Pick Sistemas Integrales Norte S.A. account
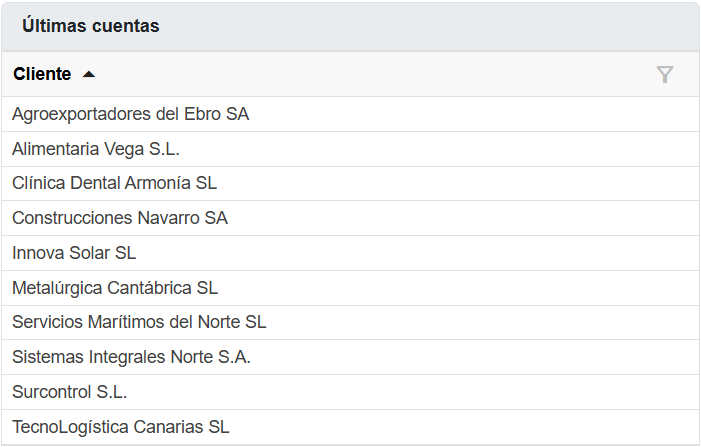The image size is (701, 447). point(131,357)
